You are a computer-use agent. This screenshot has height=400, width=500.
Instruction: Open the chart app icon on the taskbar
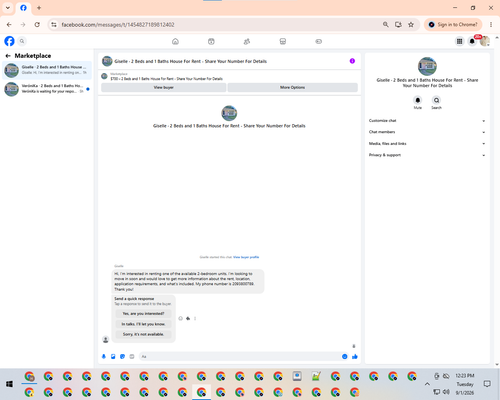[316, 376]
